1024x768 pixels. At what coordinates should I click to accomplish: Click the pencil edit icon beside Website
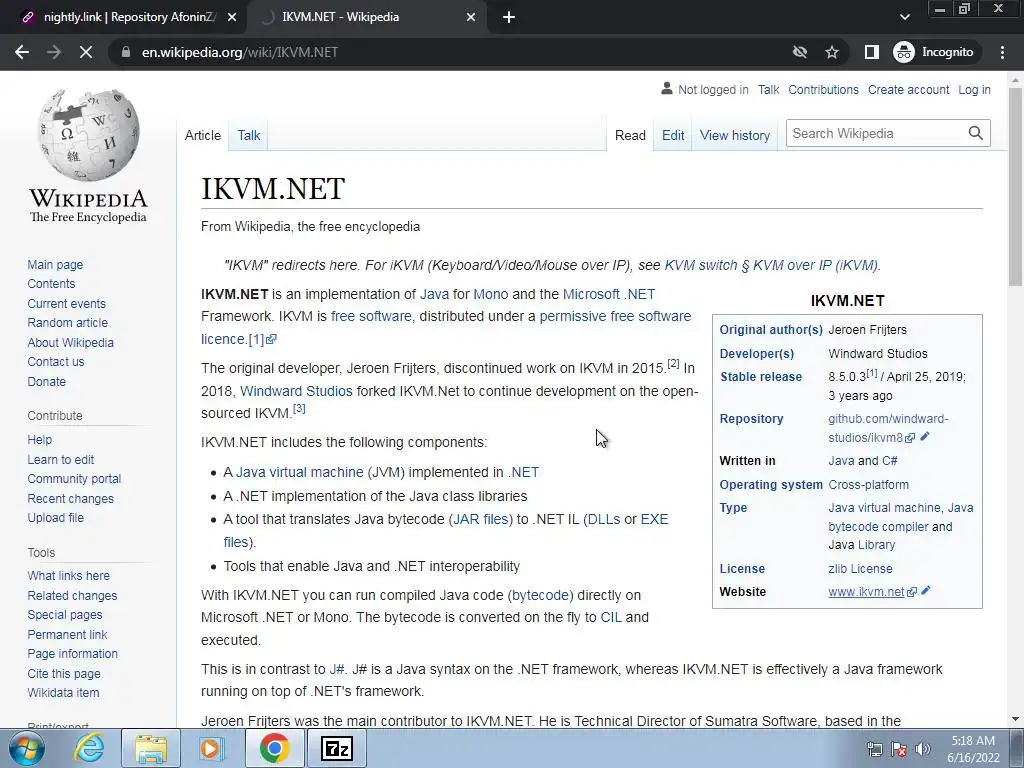pyautogui.click(x=925, y=590)
